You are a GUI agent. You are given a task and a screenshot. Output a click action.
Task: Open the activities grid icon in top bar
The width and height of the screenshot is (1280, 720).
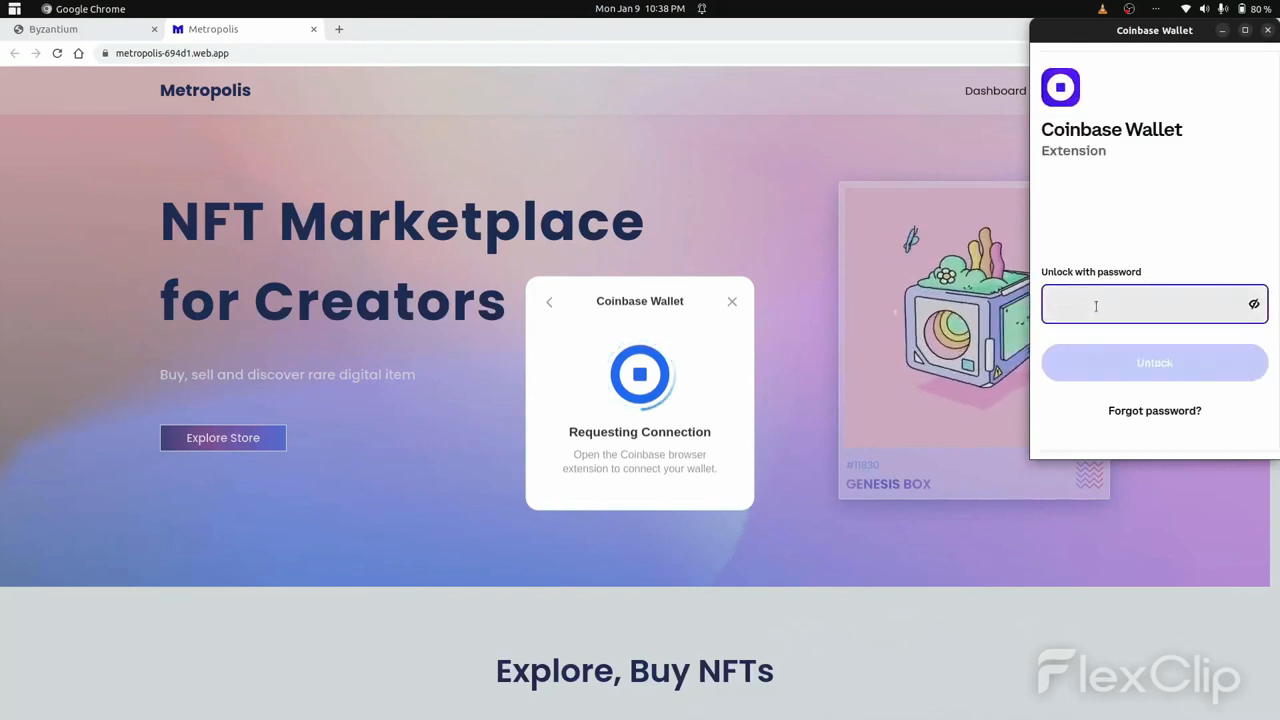click(x=14, y=9)
